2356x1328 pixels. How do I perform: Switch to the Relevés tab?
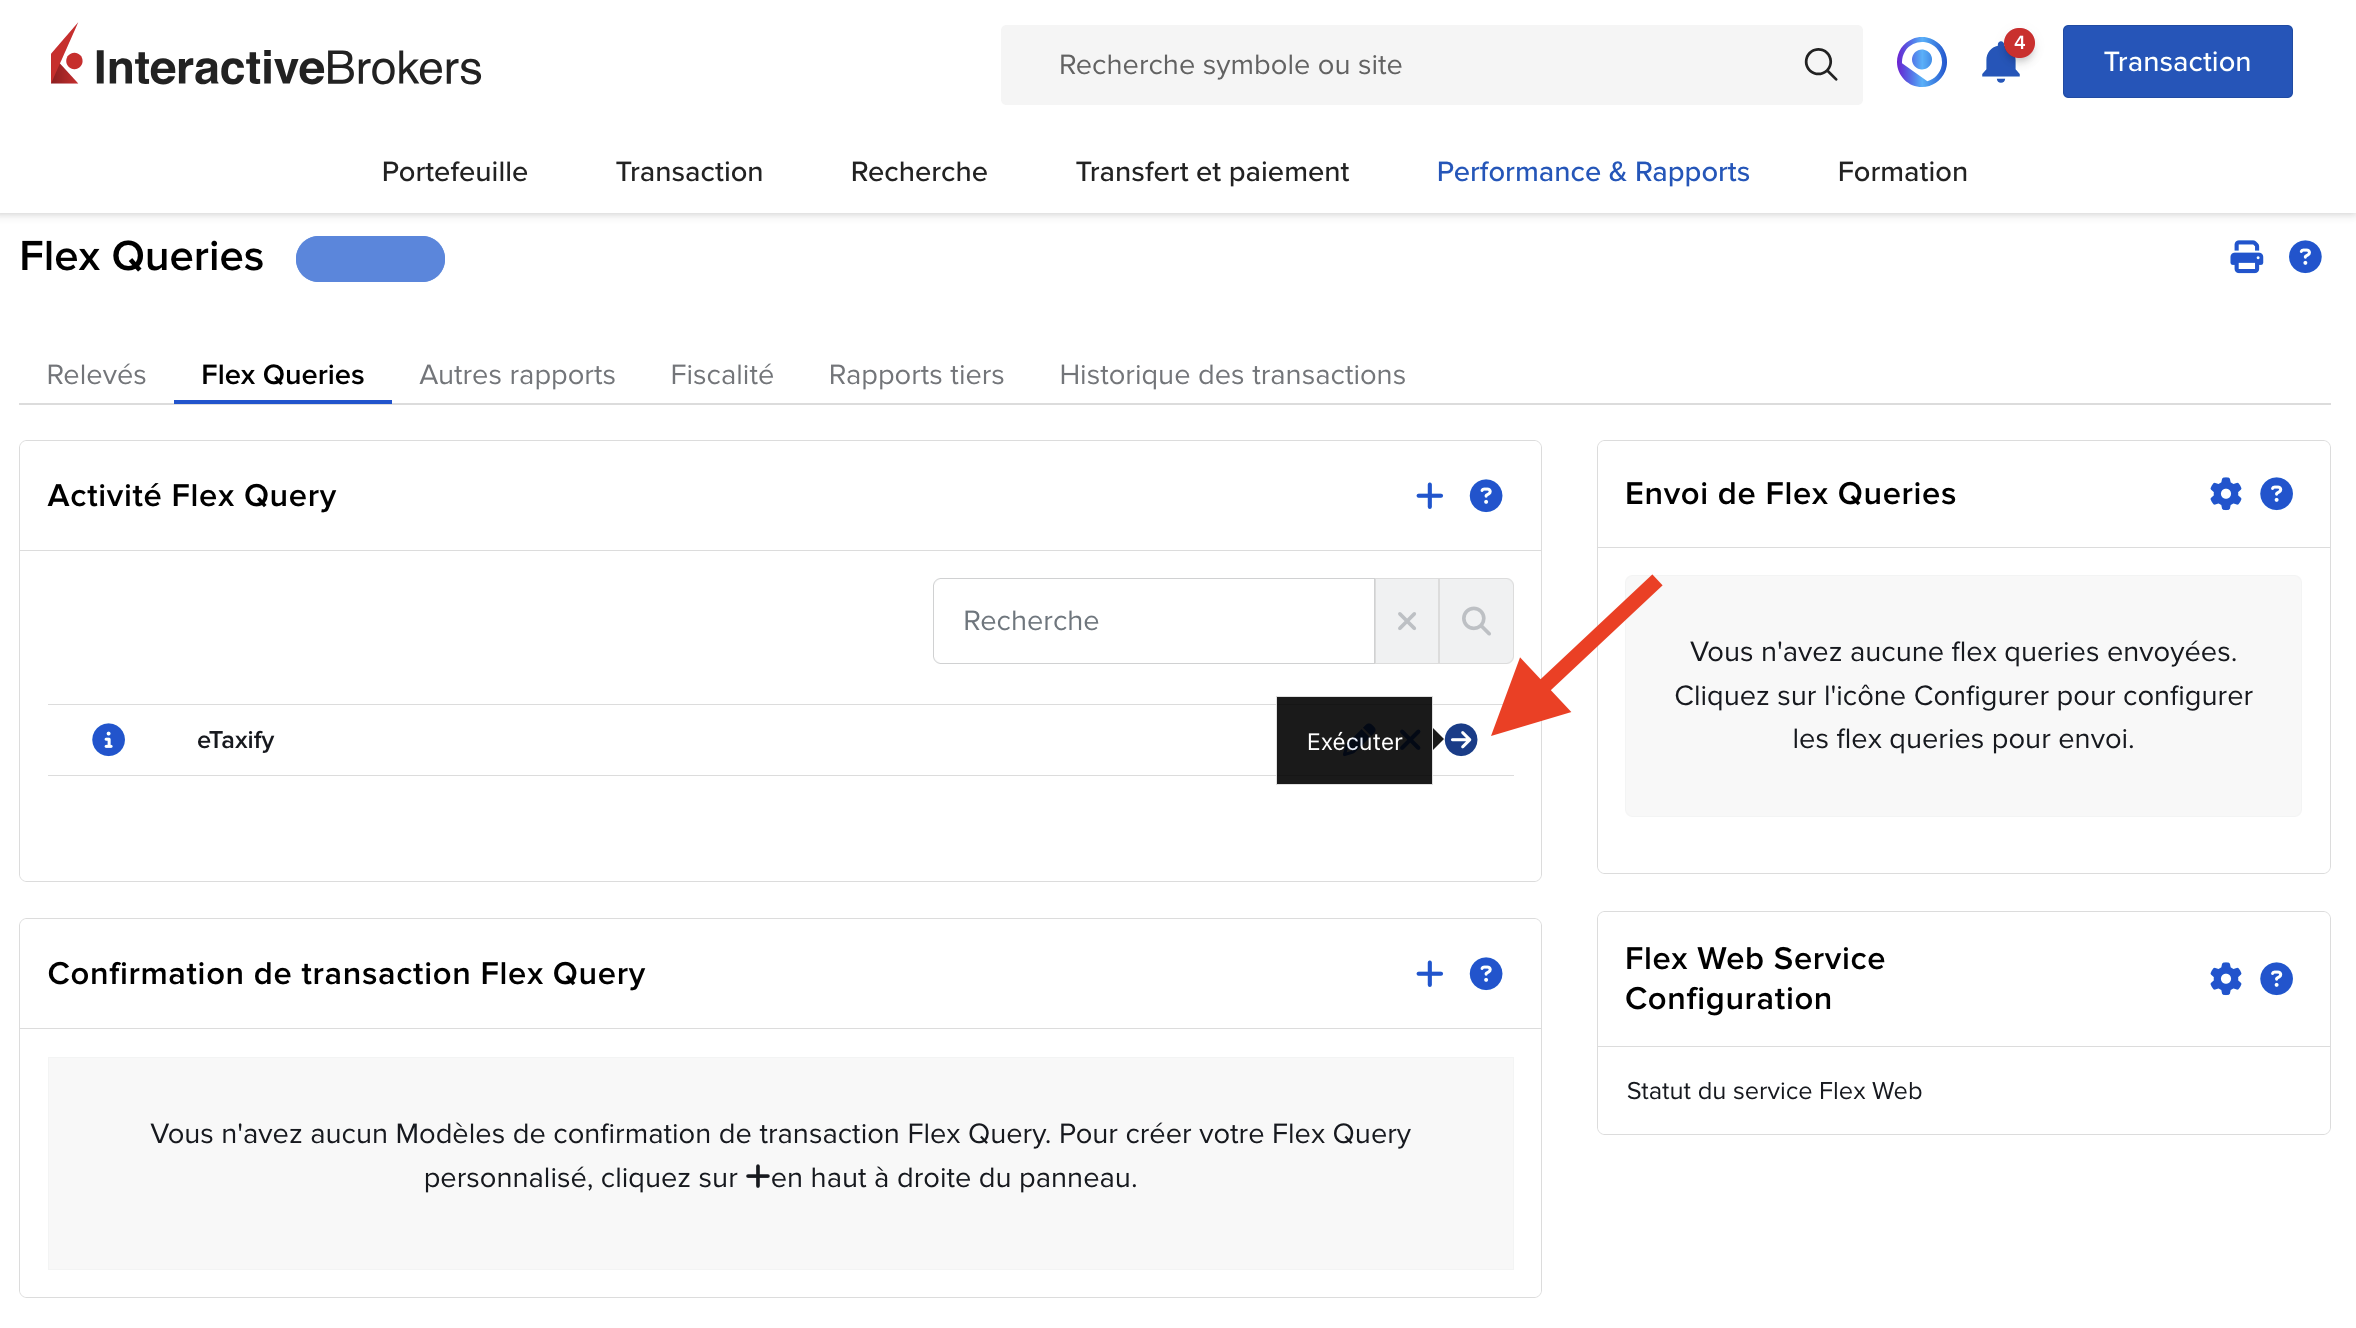coord(96,375)
